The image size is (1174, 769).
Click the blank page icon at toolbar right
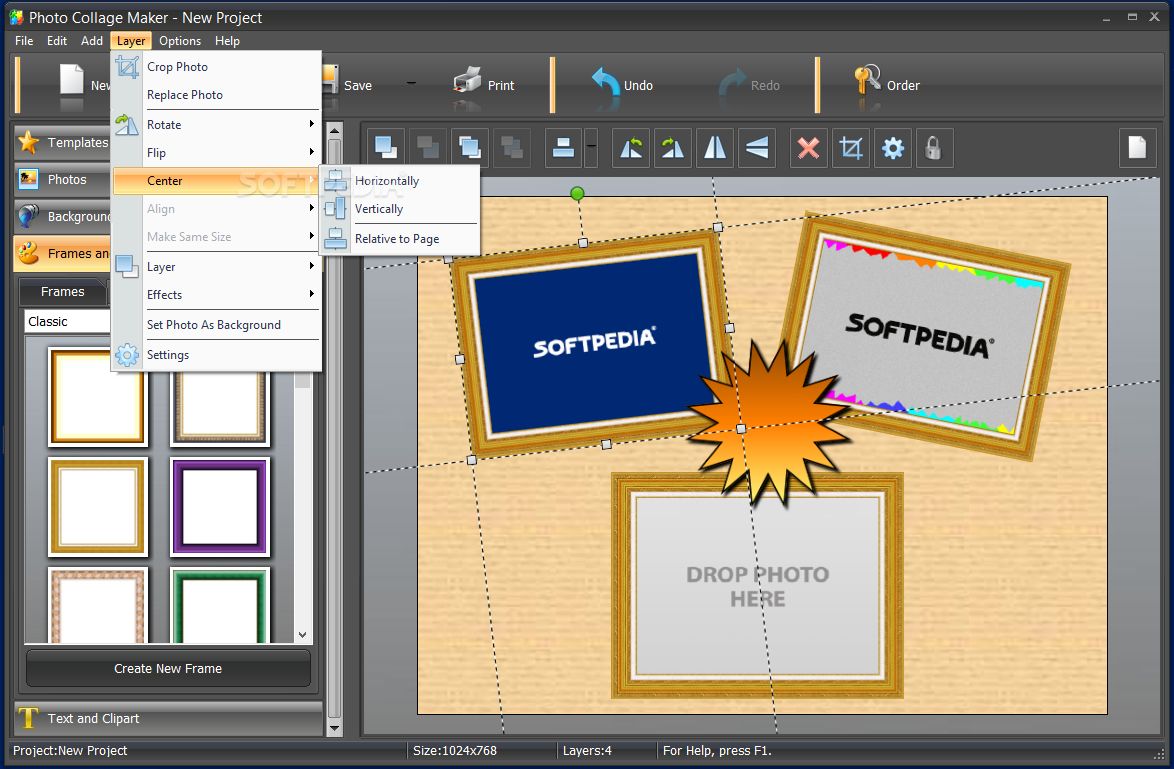1137,148
